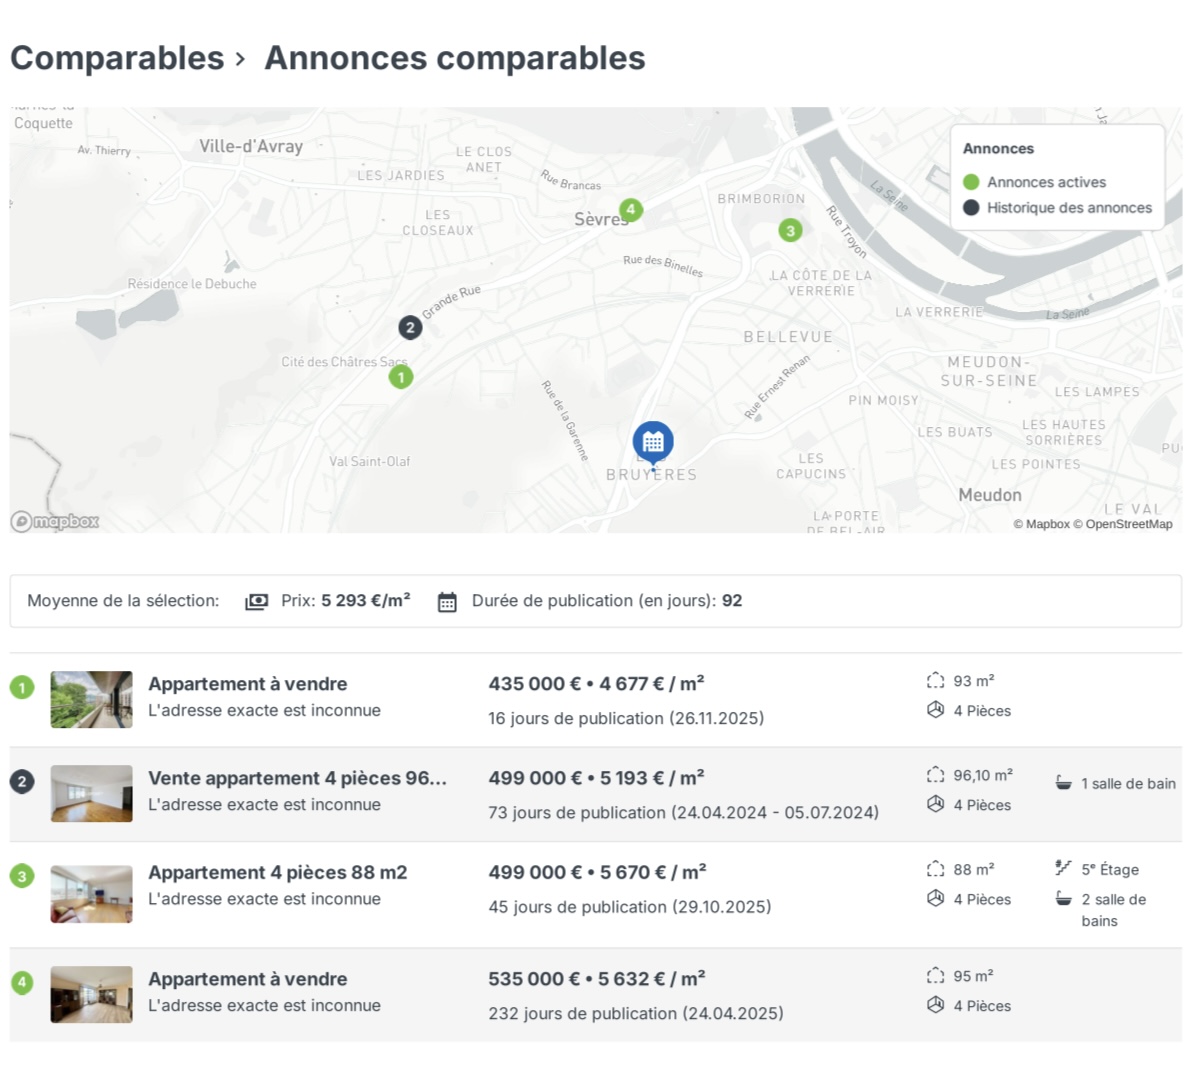Click the blue building pin on map
Screen dimensions: 1202x1071
click(653, 441)
